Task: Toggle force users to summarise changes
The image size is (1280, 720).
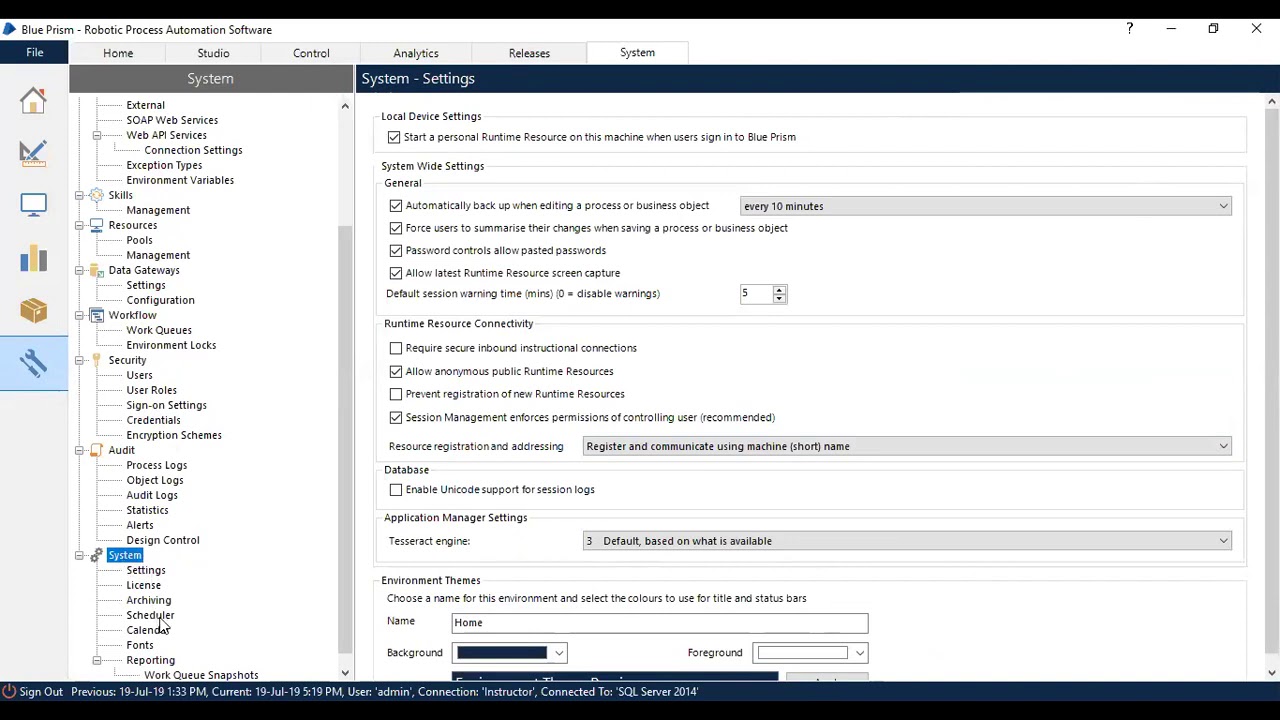Action: (396, 228)
